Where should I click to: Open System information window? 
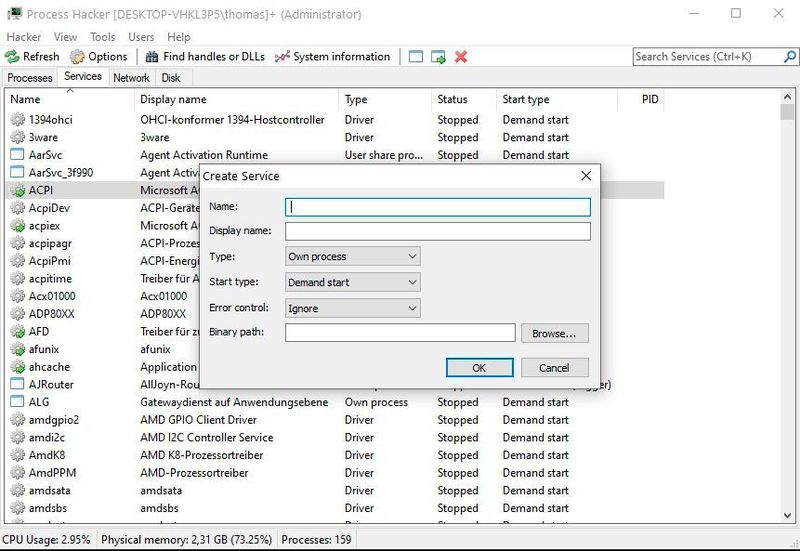332,57
